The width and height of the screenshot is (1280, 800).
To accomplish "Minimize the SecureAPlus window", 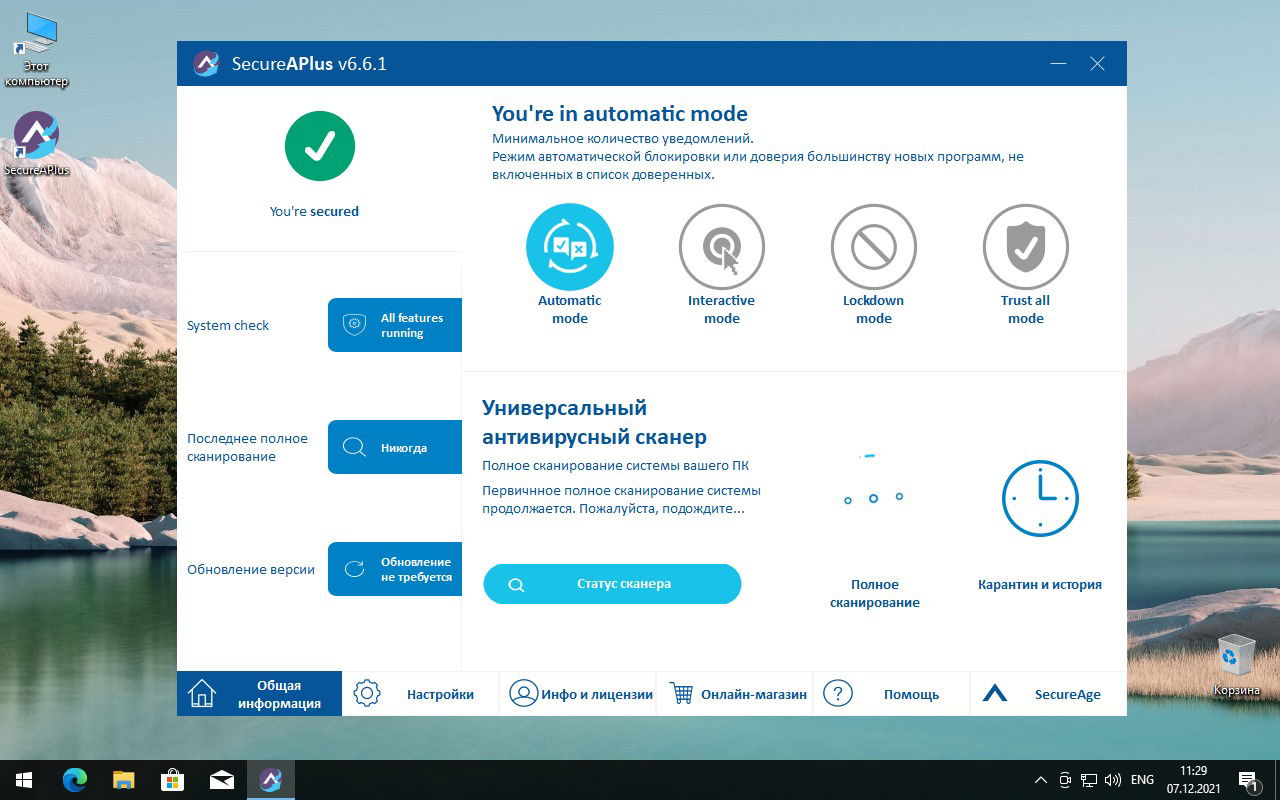I will (1059, 64).
